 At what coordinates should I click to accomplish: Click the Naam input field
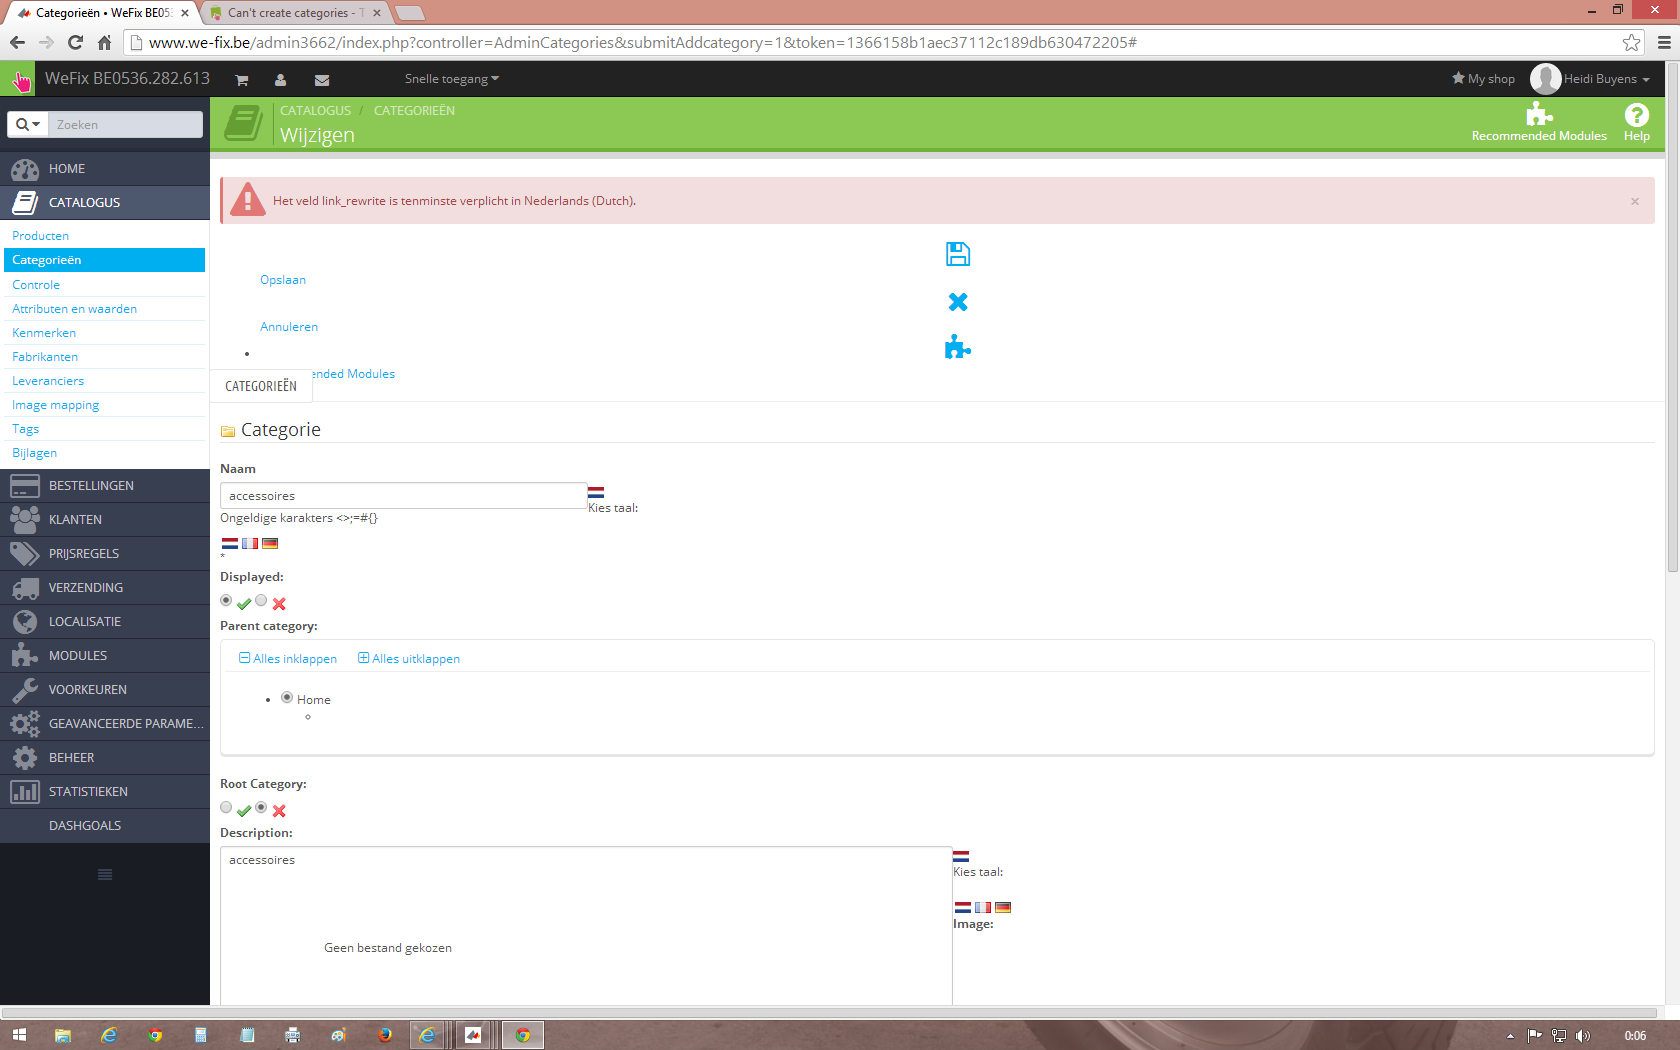coord(403,496)
